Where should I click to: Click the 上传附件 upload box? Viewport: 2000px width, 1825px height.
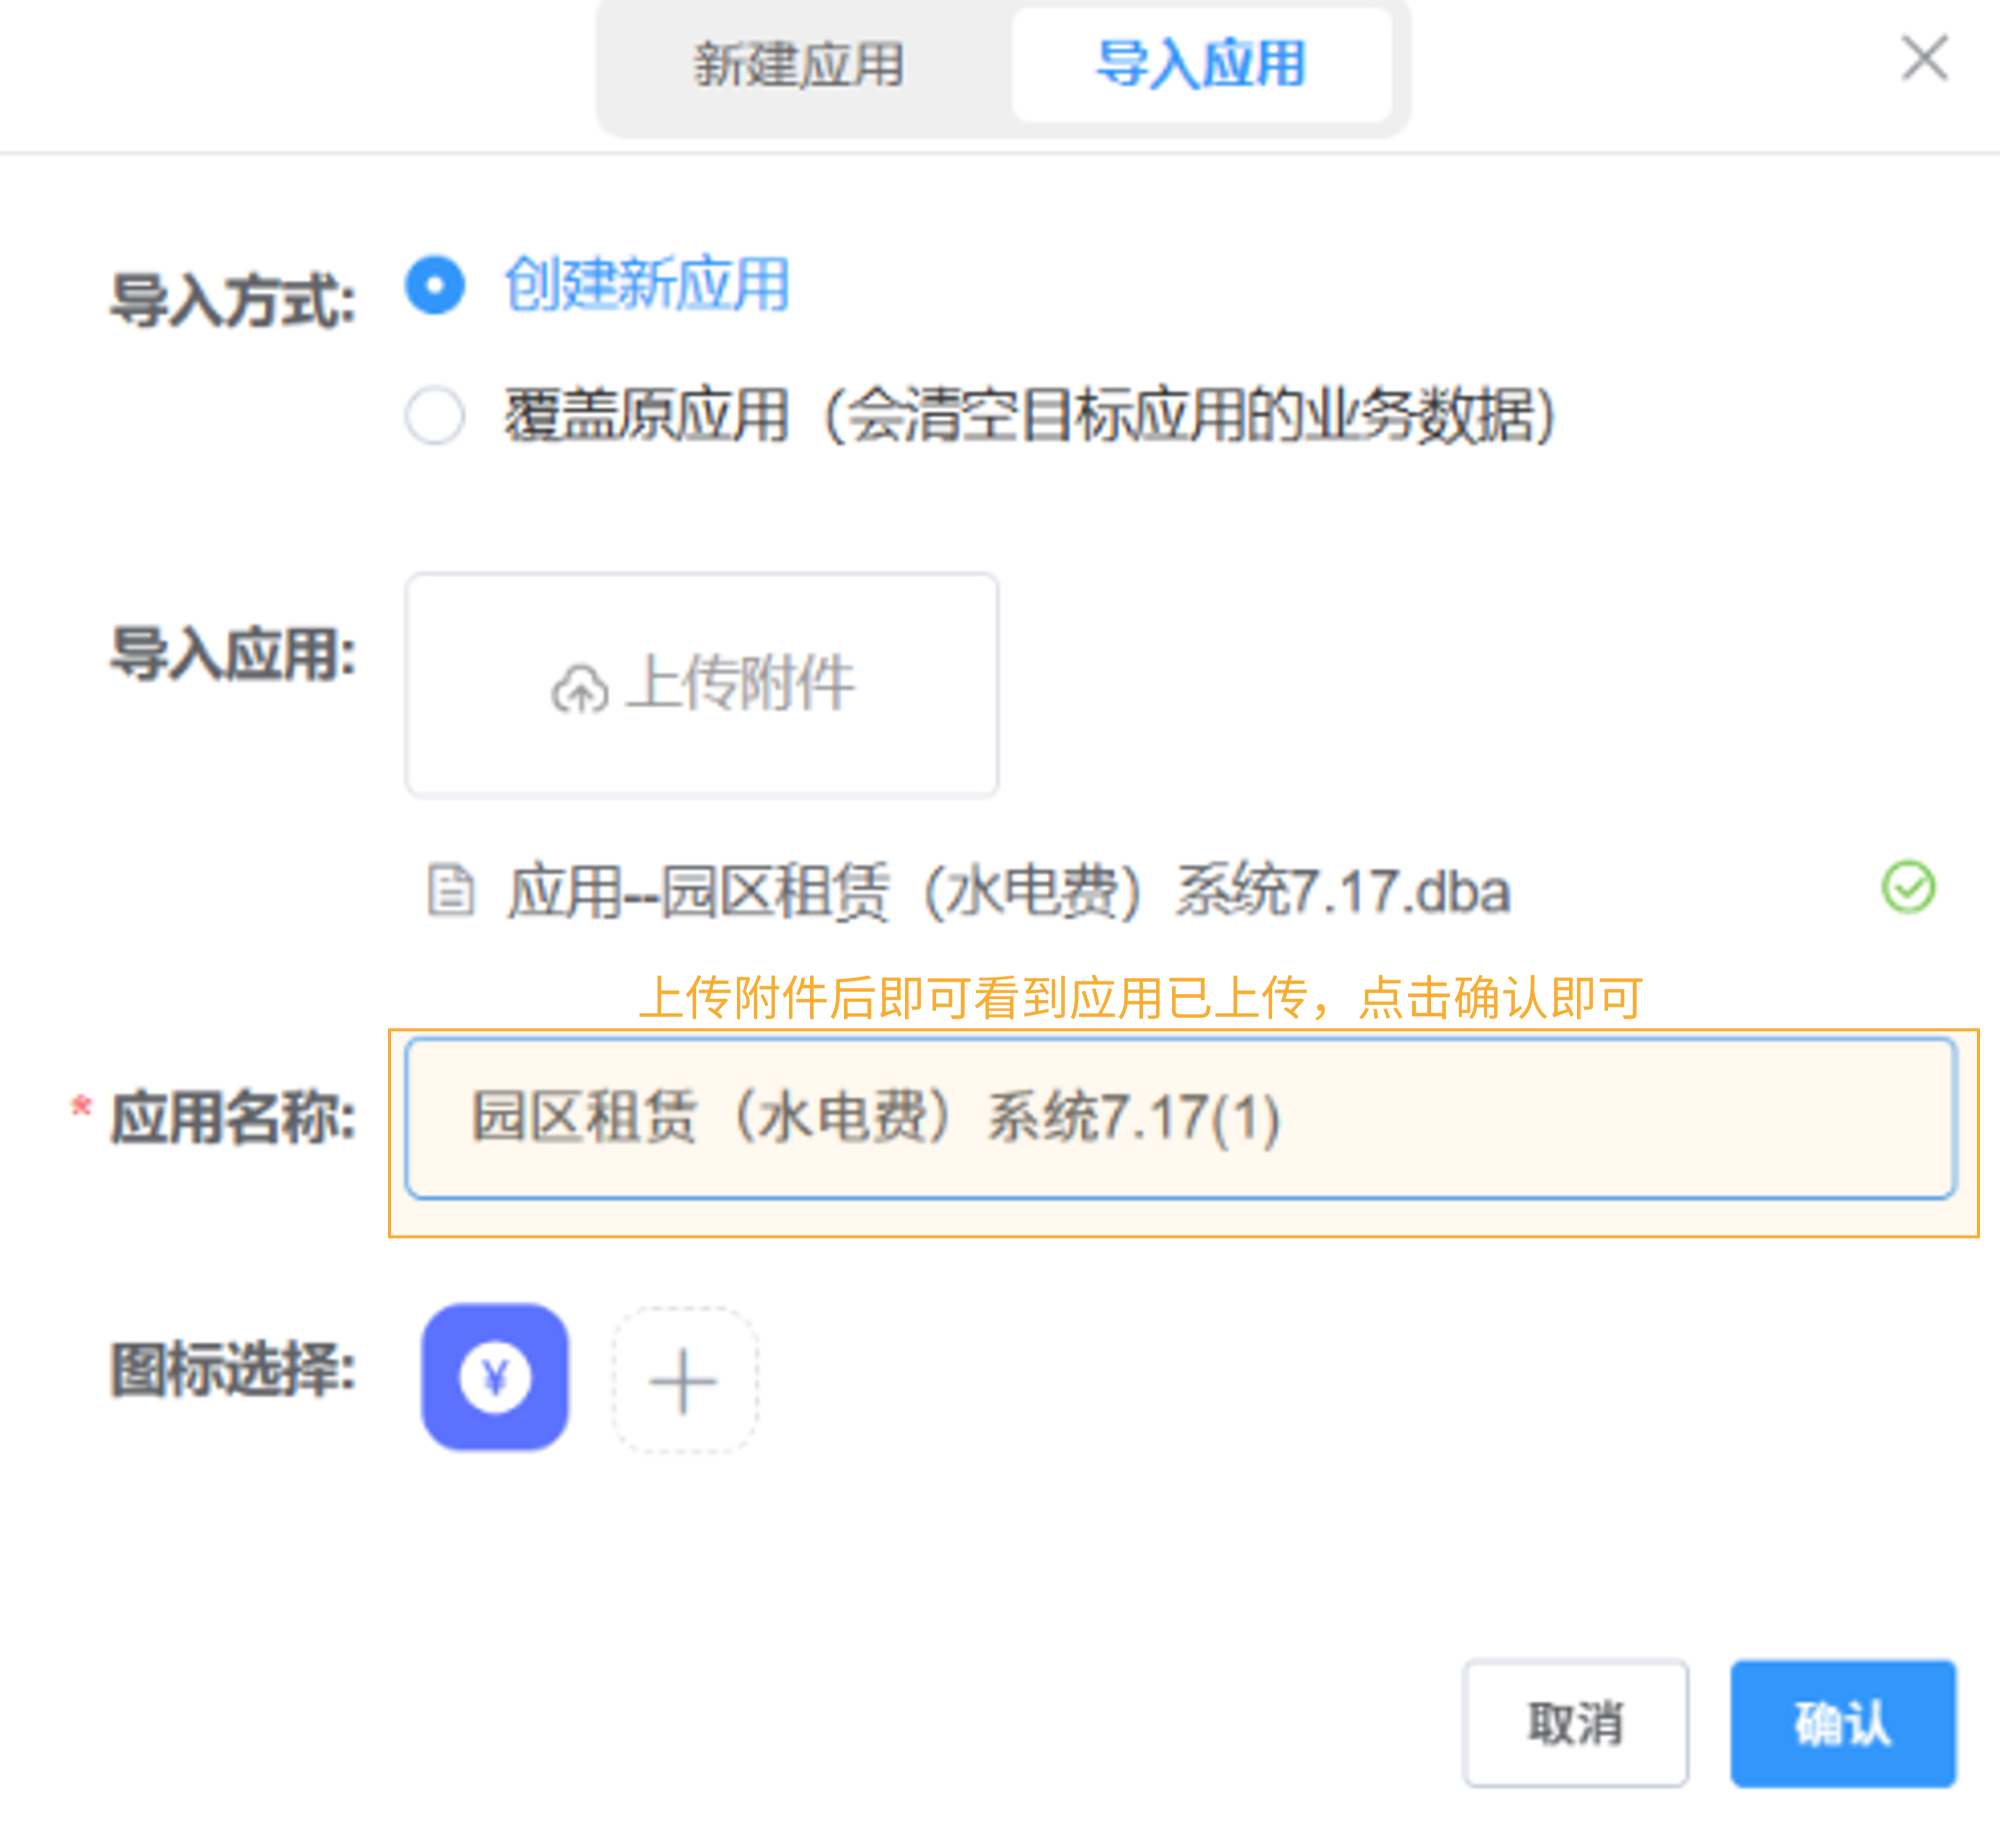point(701,685)
